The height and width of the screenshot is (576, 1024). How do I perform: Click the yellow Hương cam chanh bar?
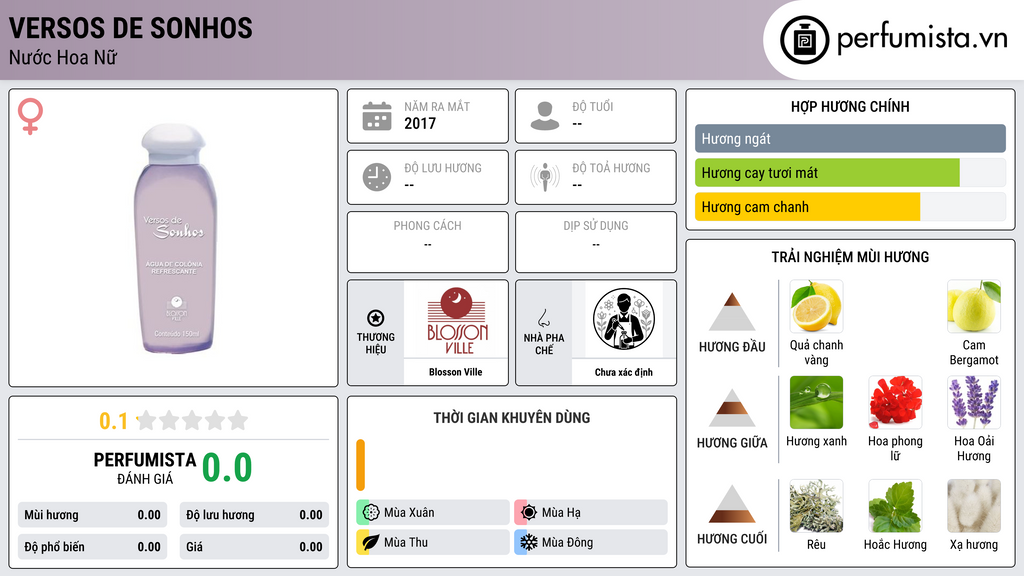808,207
